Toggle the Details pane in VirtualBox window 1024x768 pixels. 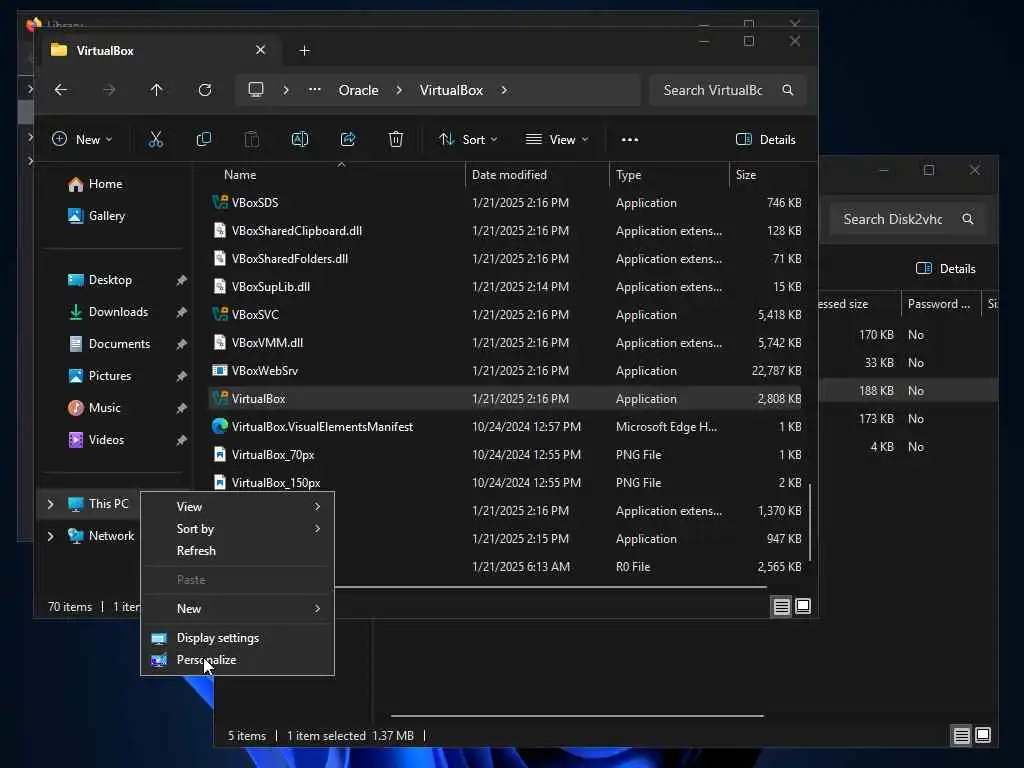[x=765, y=139]
